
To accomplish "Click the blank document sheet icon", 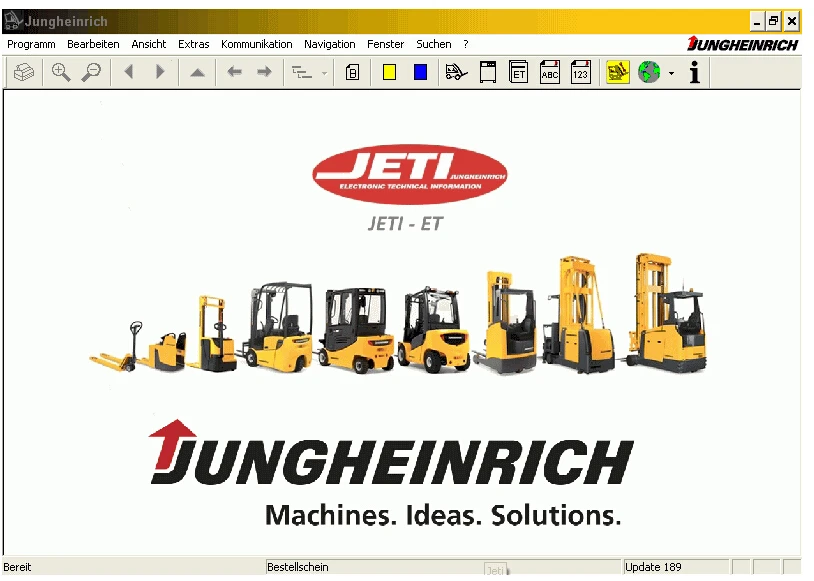I will [488, 72].
